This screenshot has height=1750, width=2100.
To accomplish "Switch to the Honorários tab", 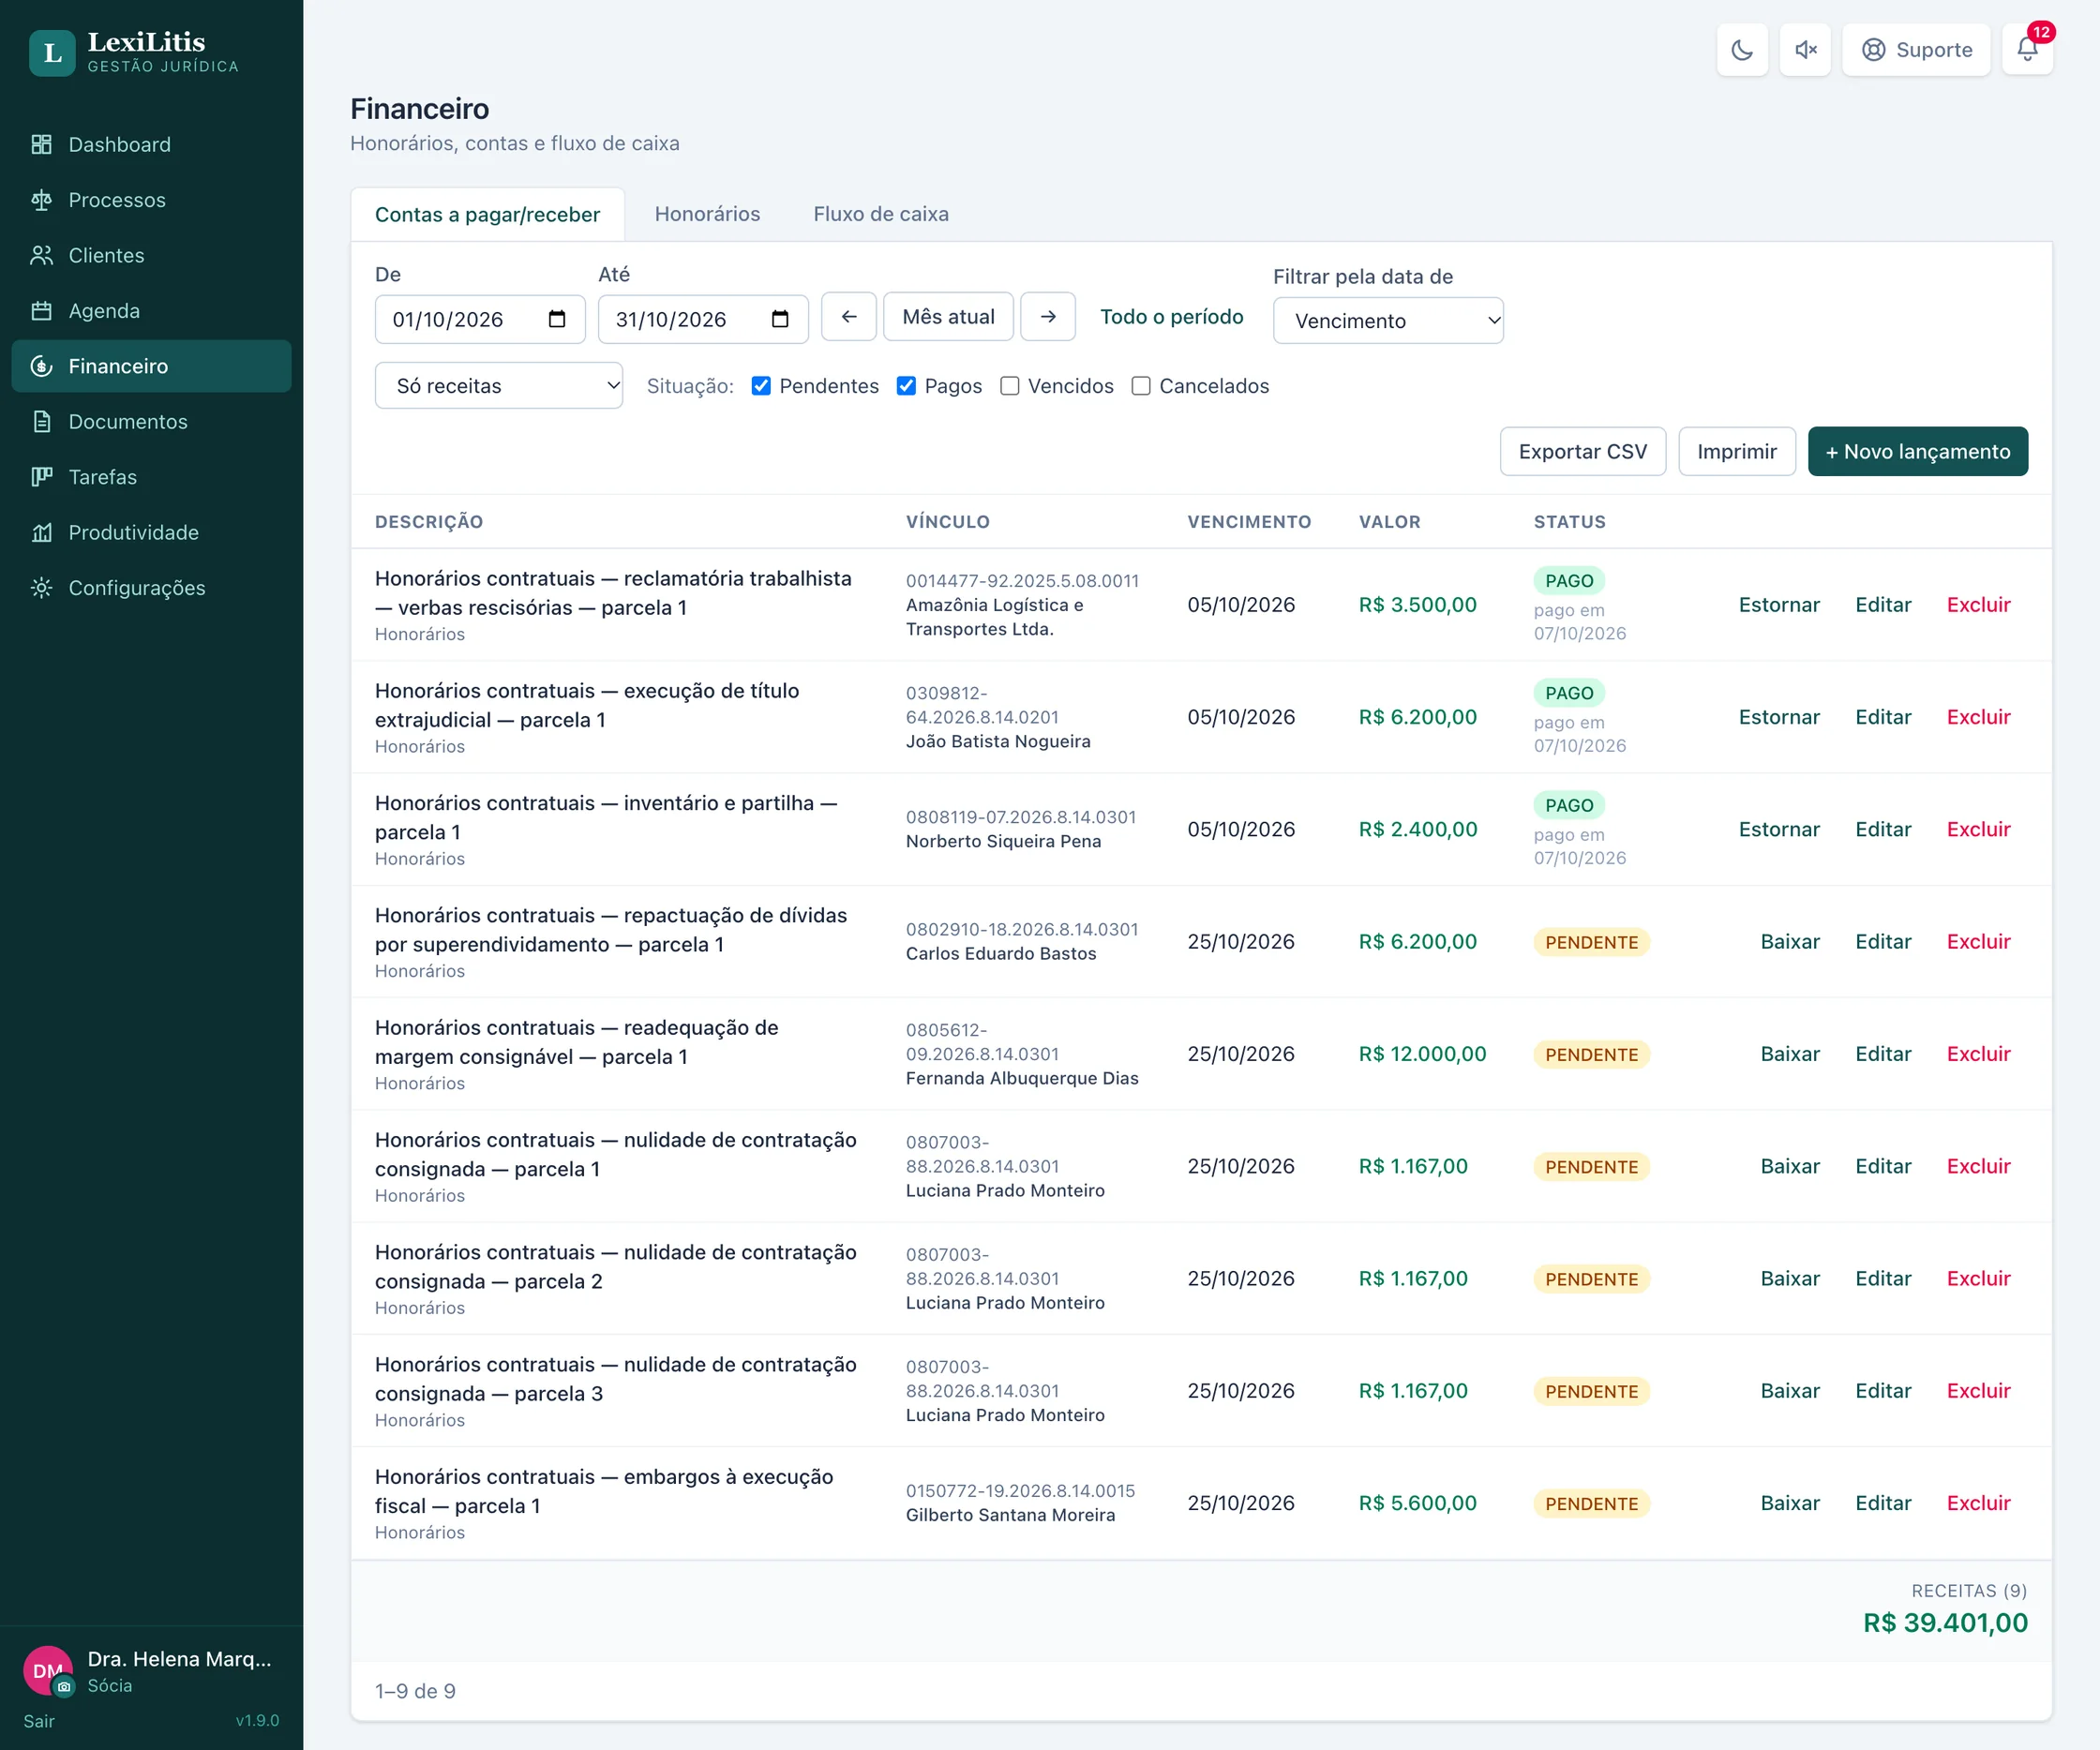I will click(x=707, y=214).
